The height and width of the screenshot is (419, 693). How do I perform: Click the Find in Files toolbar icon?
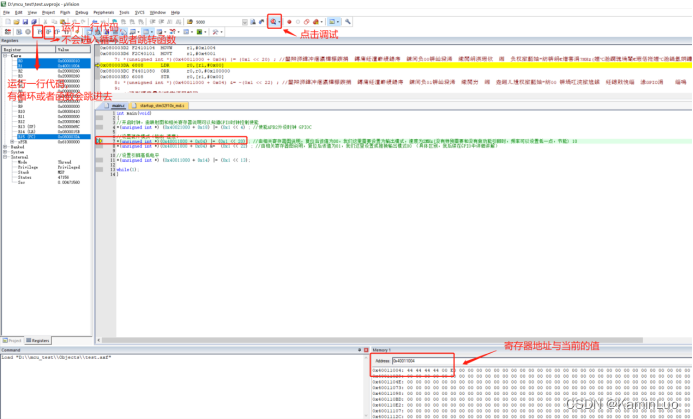[190, 22]
